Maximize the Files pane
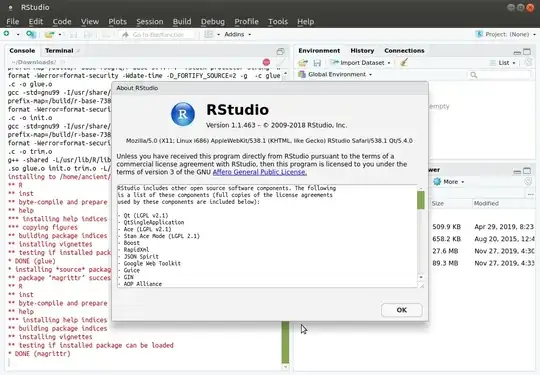540x375 pixels. click(527, 171)
